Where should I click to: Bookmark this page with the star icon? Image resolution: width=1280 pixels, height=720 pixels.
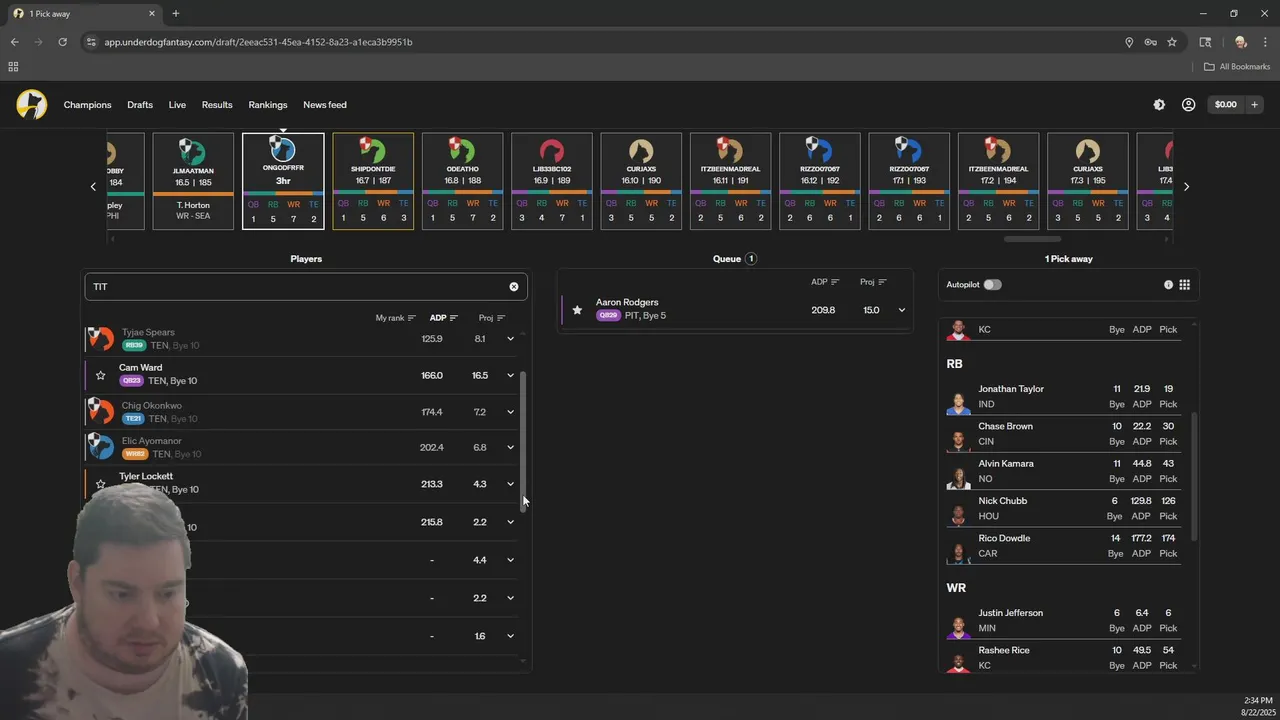(1172, 42)
